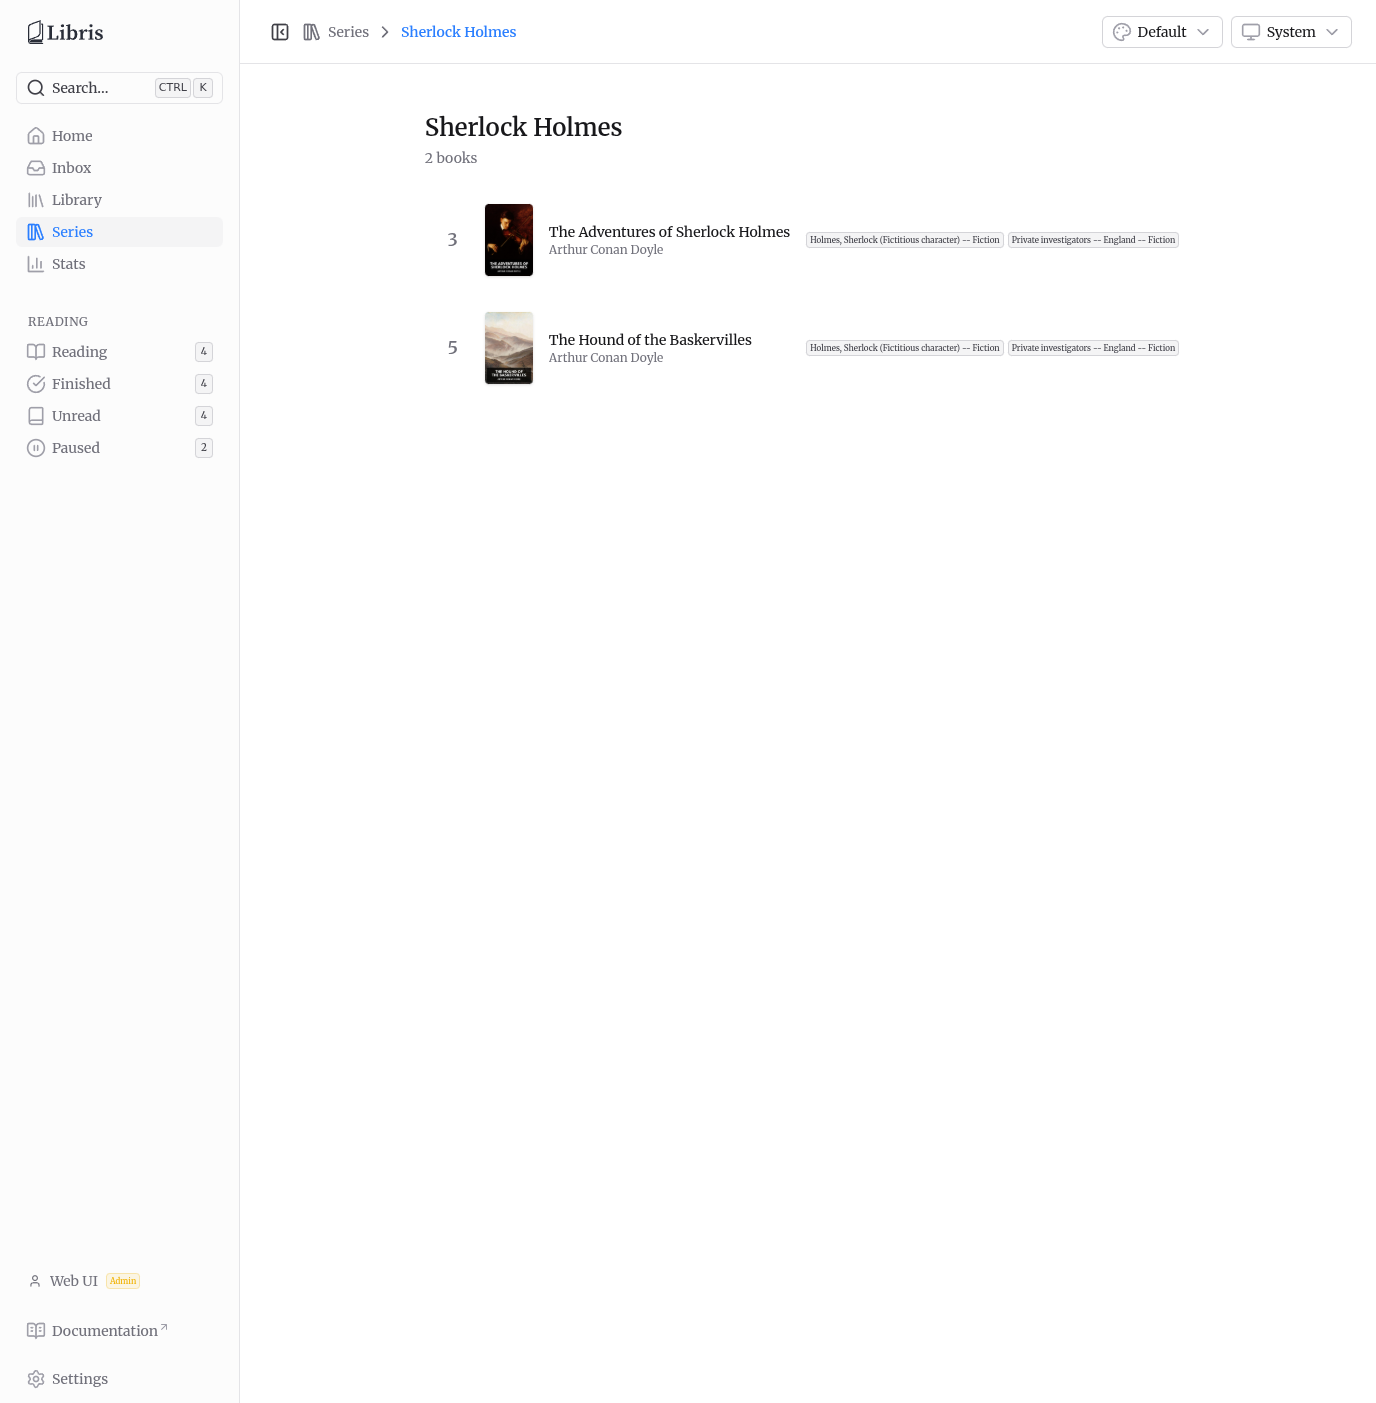Screen dimensions: 1376x1403
Task: Click into the Search field
Action: click(119, 88)
